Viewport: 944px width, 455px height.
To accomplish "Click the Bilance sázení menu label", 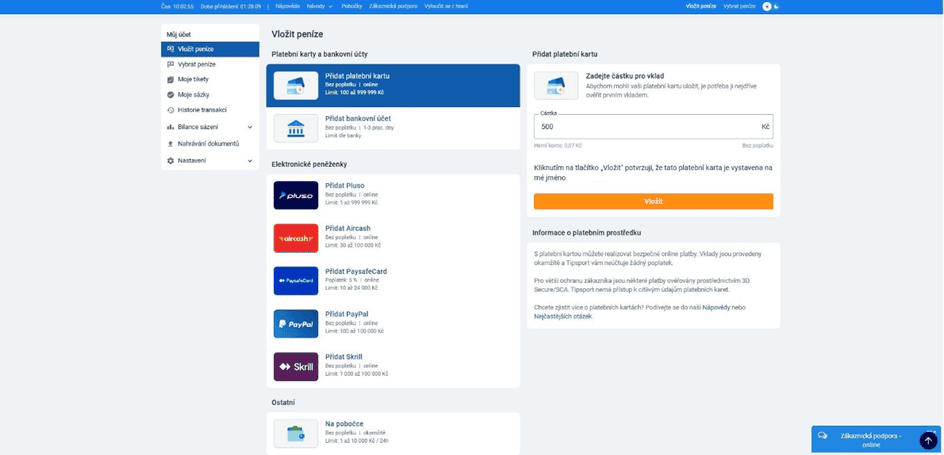I will click(198, 127).
